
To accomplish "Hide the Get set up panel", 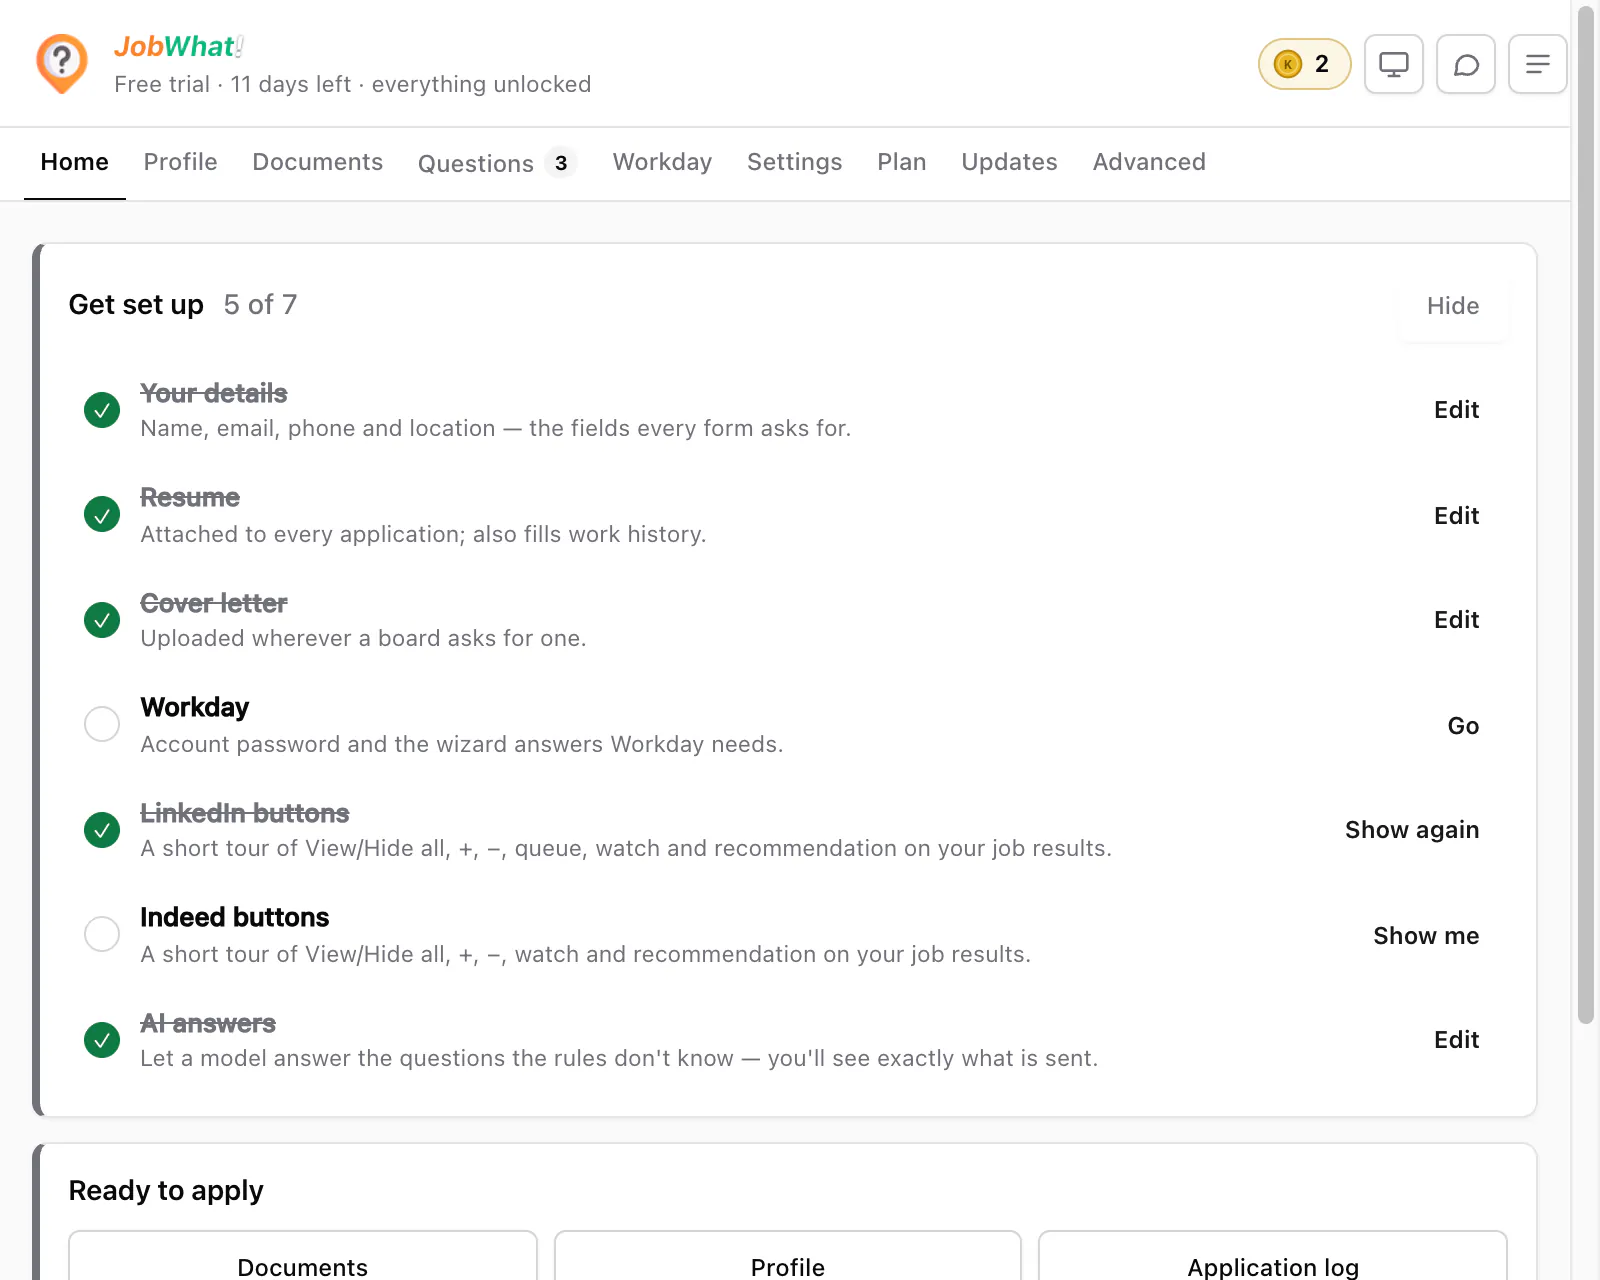I will coord(1453,306).
